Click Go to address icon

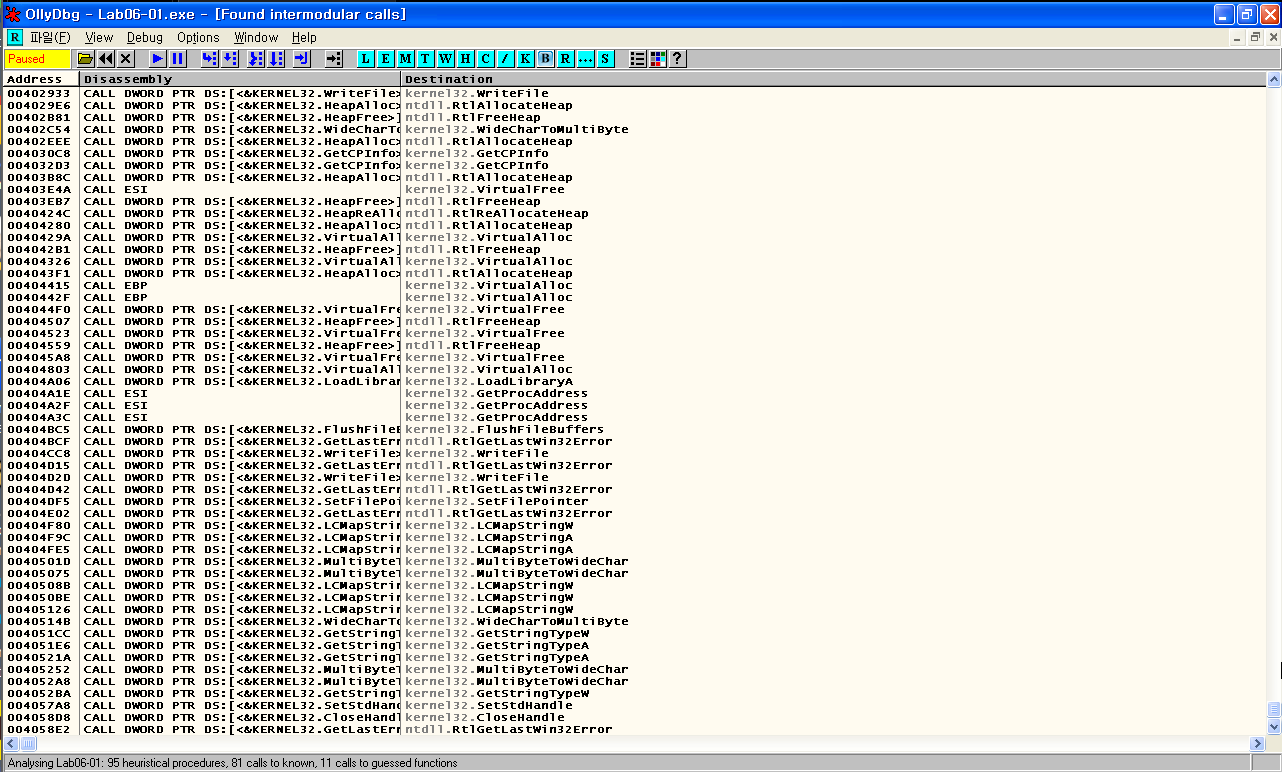[334, 59]
